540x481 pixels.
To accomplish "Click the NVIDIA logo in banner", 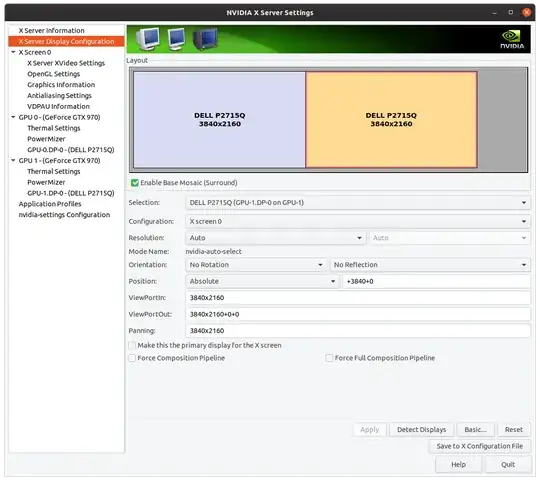I will 512,39.
